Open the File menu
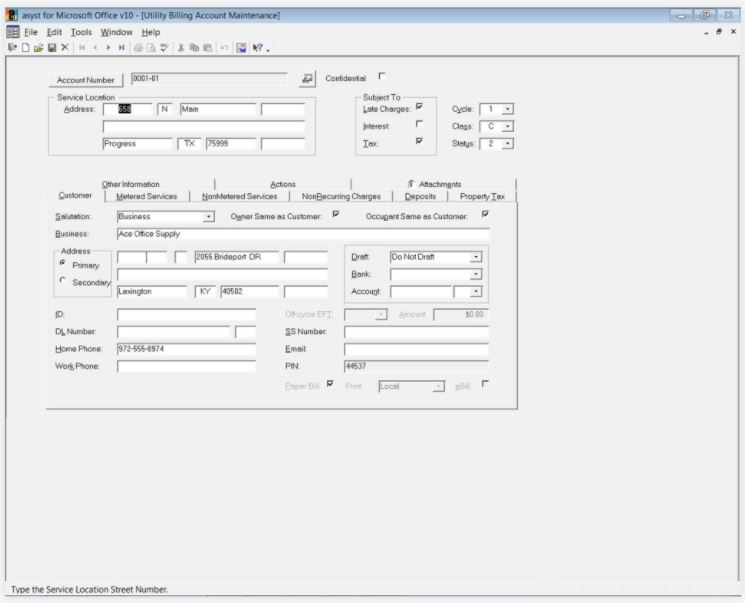The height and width of the screenshot is (603, 745). click(x=31, y=32)
